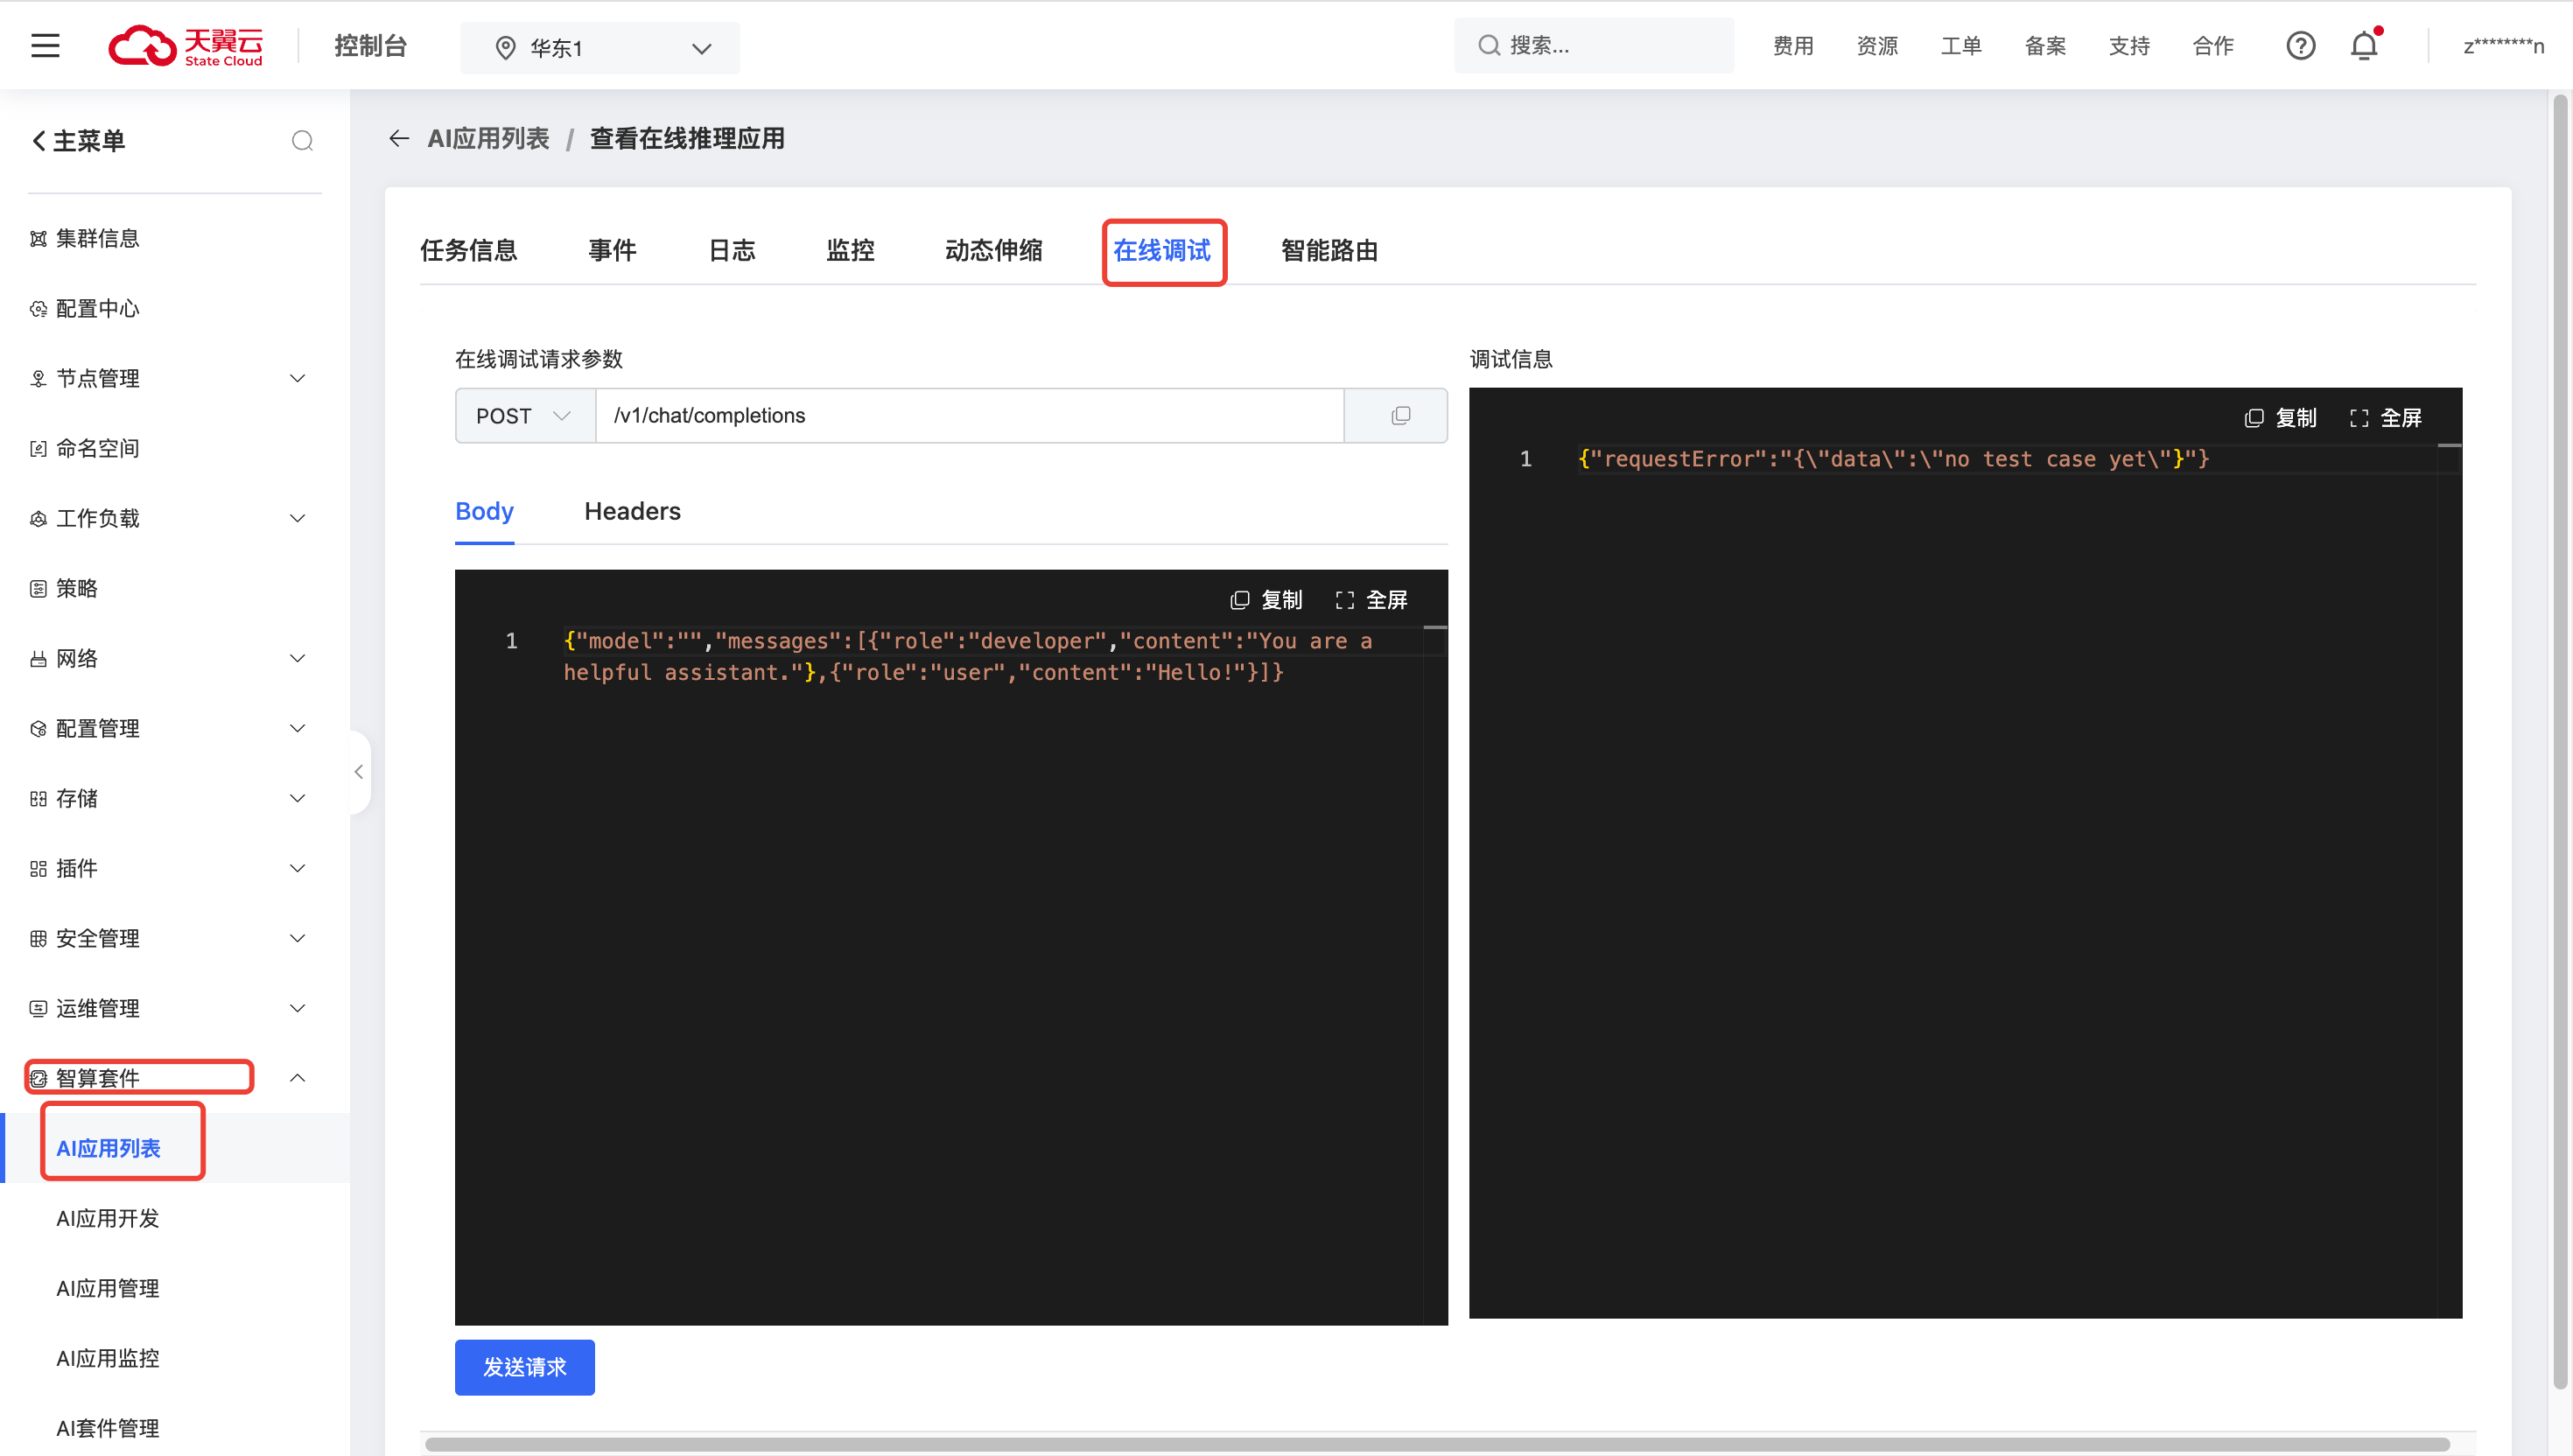Open 费用 in the top bar
Image resolution: width=2573 pixels, height=1456 pixels.
pyautogui.click(x=1792, y=46)
